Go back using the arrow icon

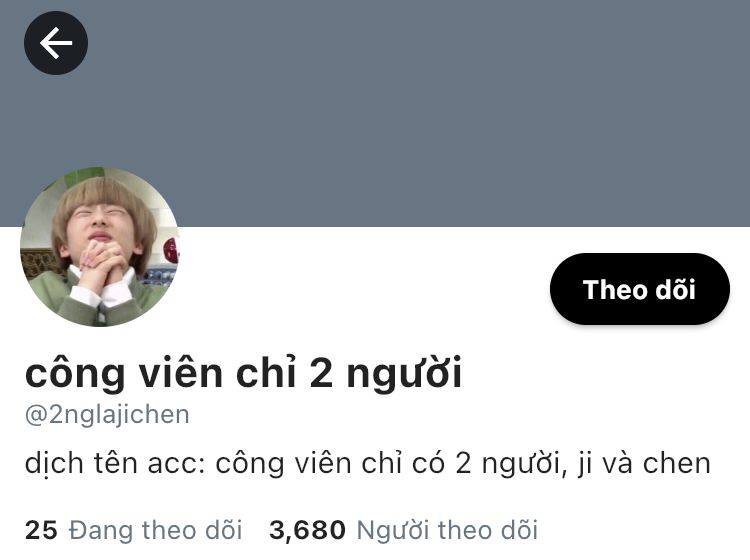[56, 43]
